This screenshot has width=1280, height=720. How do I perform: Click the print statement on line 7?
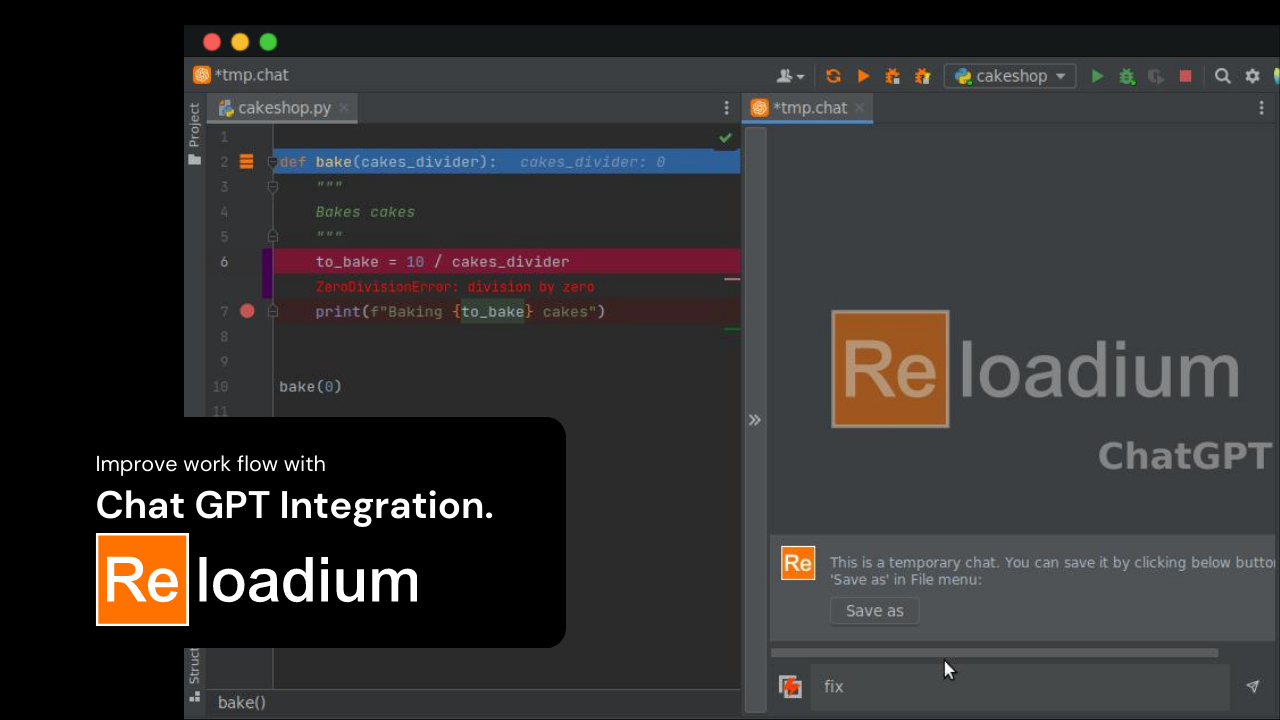(x=460, y=312)
